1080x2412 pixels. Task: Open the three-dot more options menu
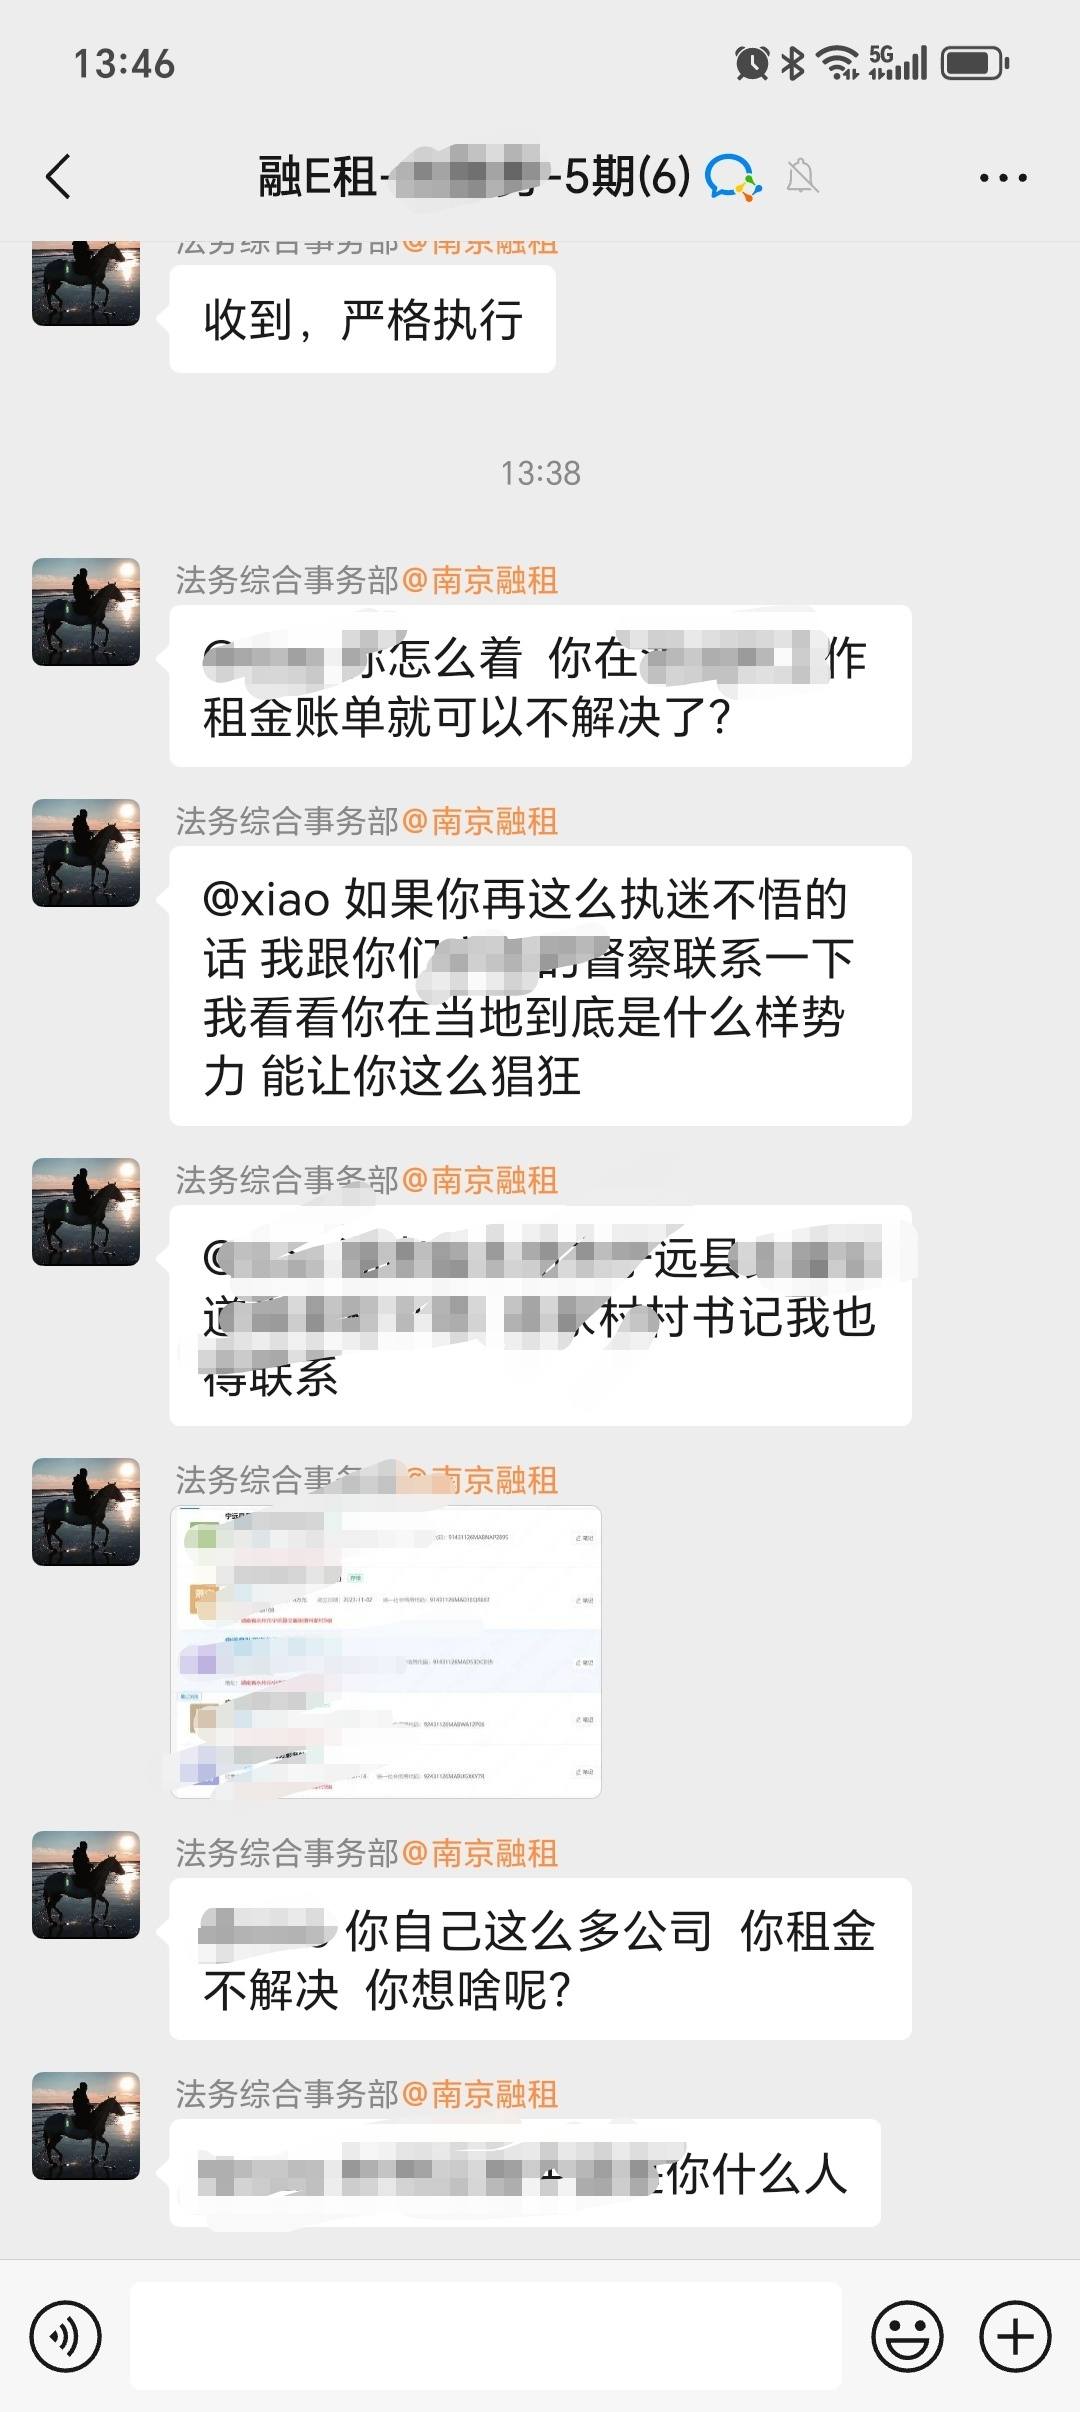(x=1003, y=178)
